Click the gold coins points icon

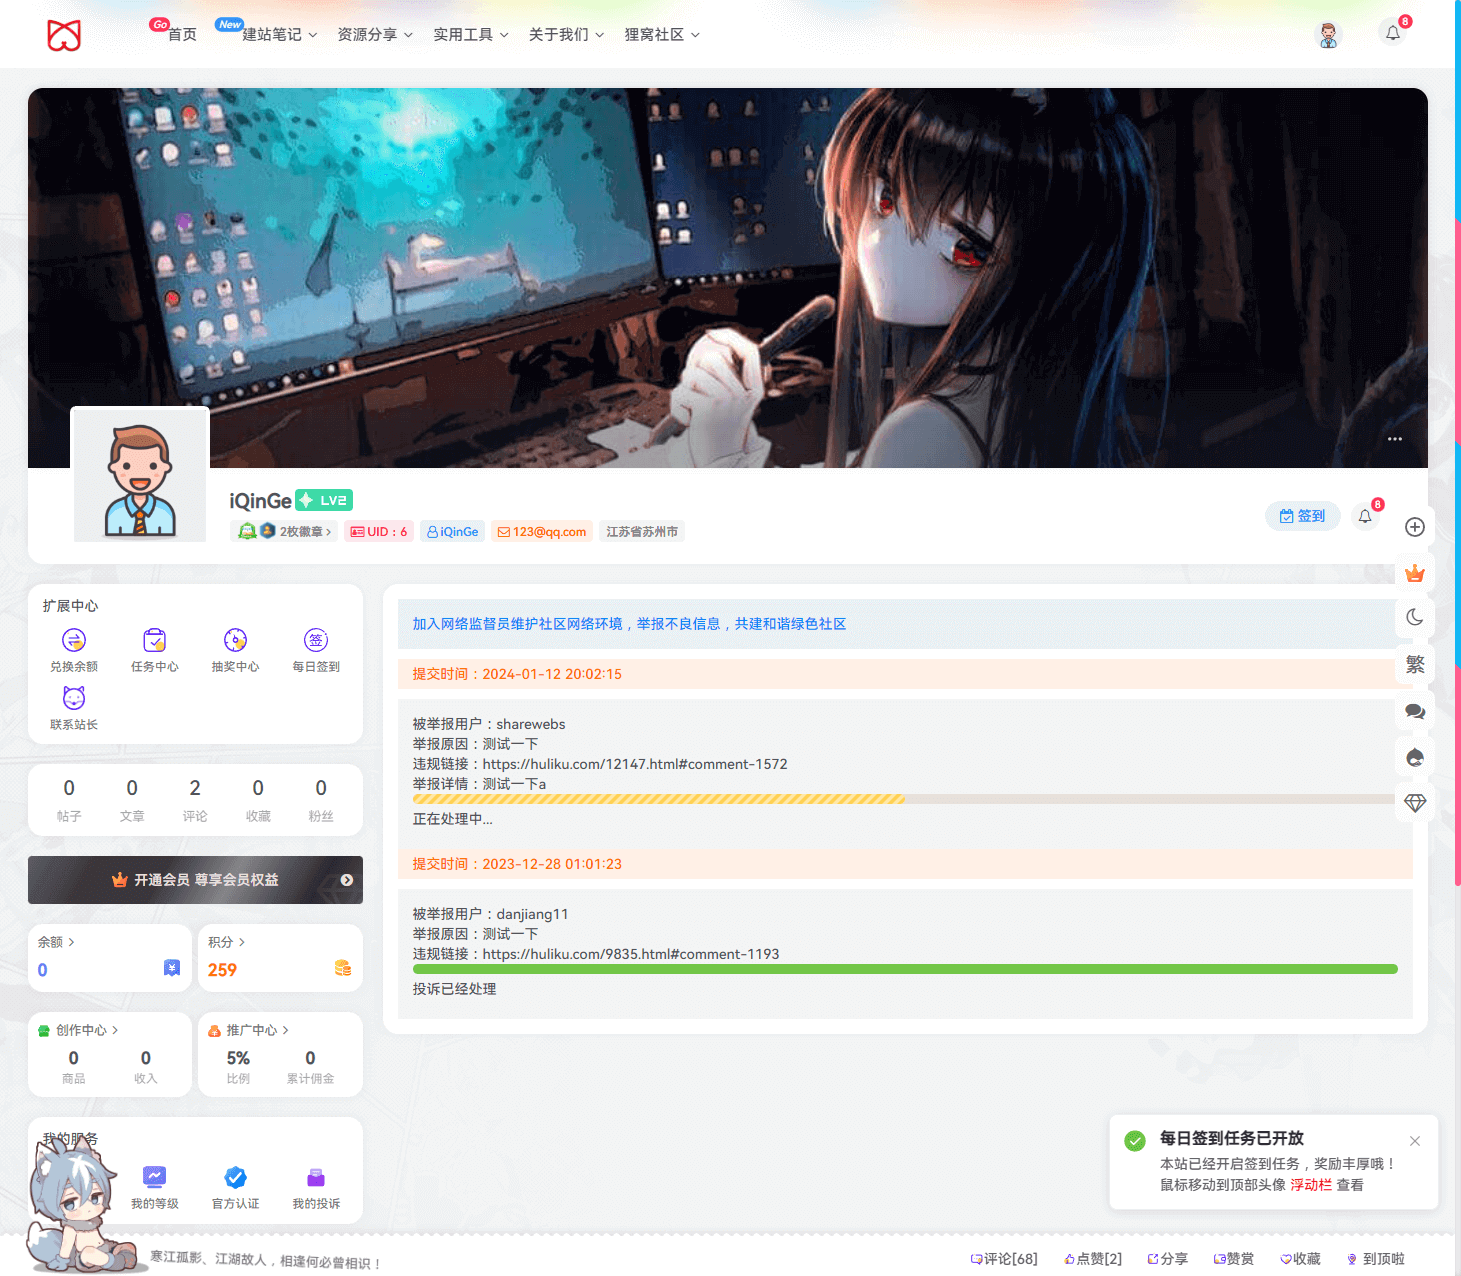343,968
